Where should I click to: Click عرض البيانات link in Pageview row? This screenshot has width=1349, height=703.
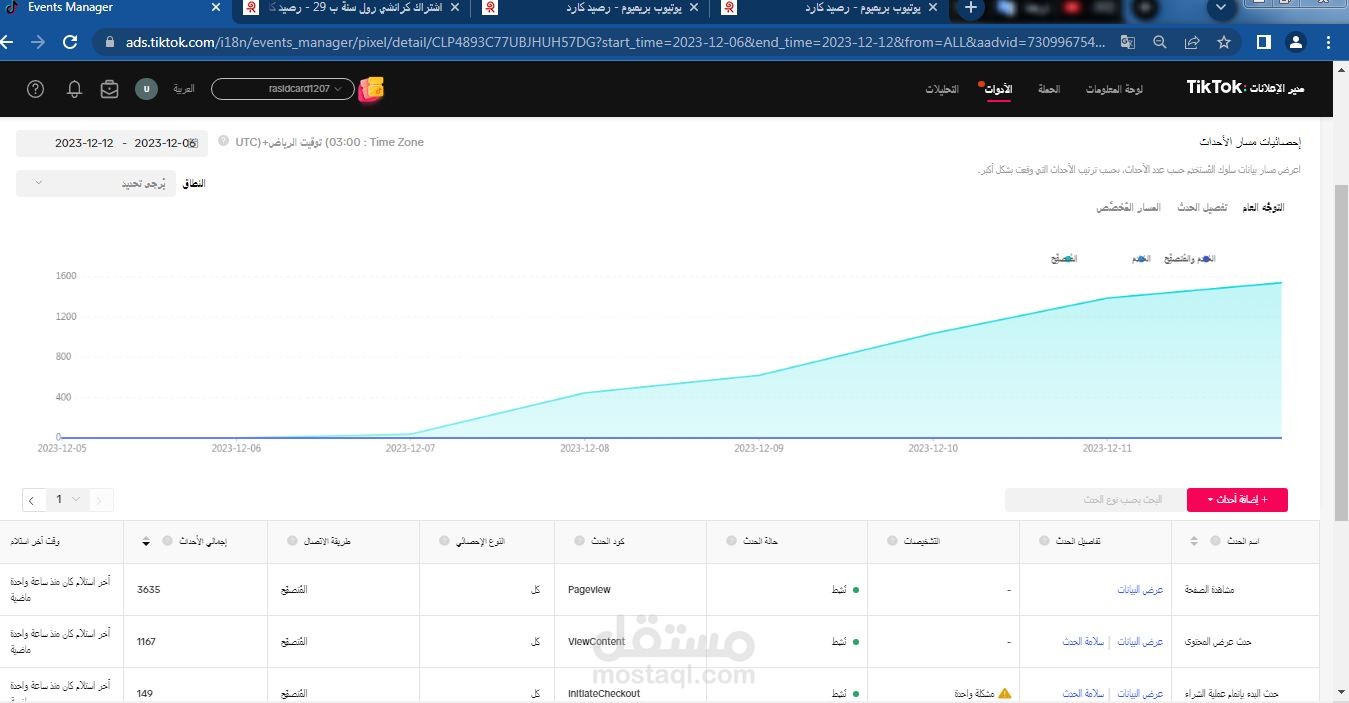click(1140, 590)
